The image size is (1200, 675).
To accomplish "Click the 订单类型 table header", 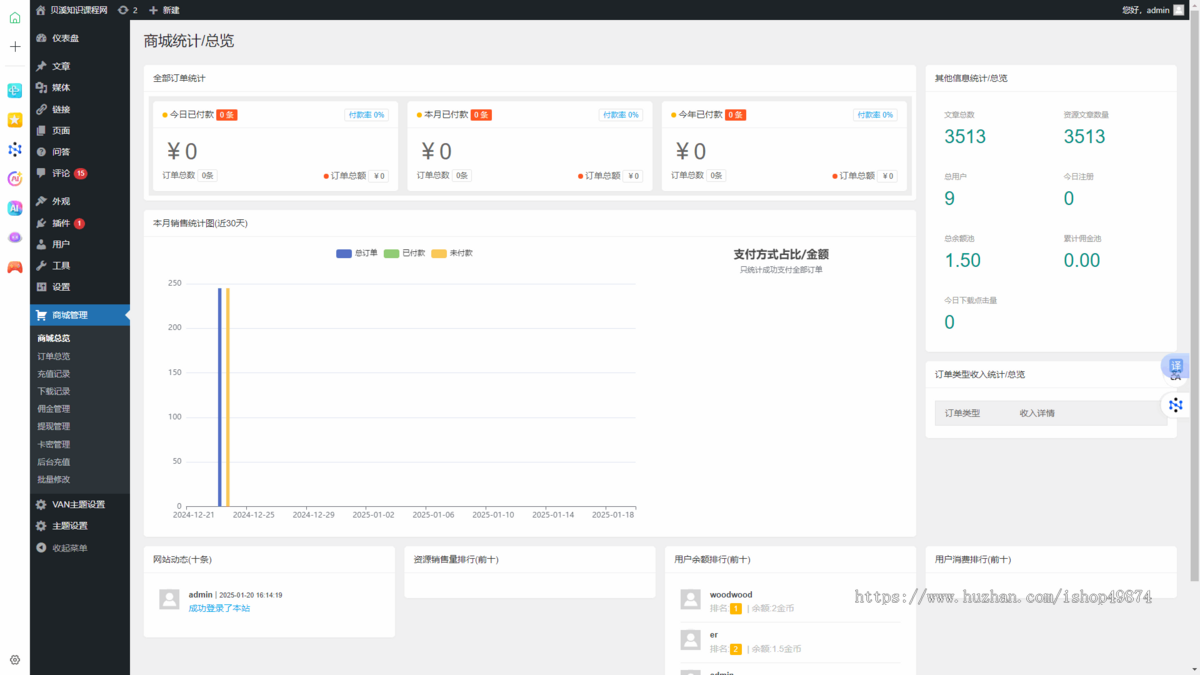I will click(962, 413).
